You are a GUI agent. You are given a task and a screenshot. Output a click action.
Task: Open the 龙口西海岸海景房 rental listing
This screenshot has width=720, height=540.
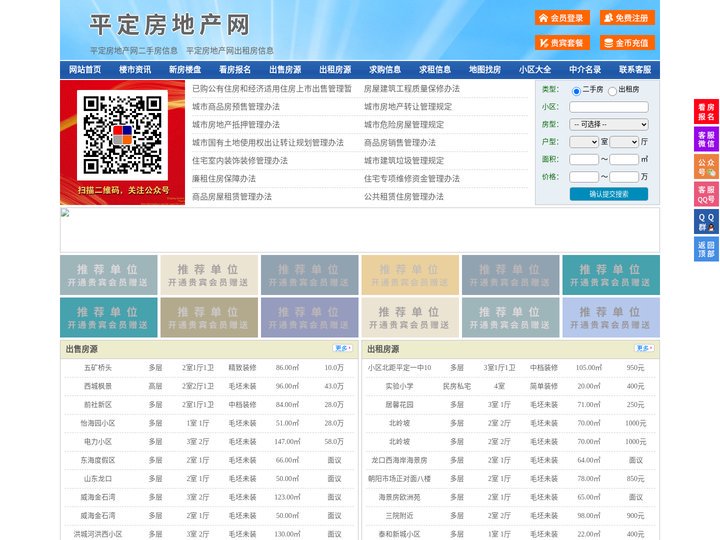point(399,460)
